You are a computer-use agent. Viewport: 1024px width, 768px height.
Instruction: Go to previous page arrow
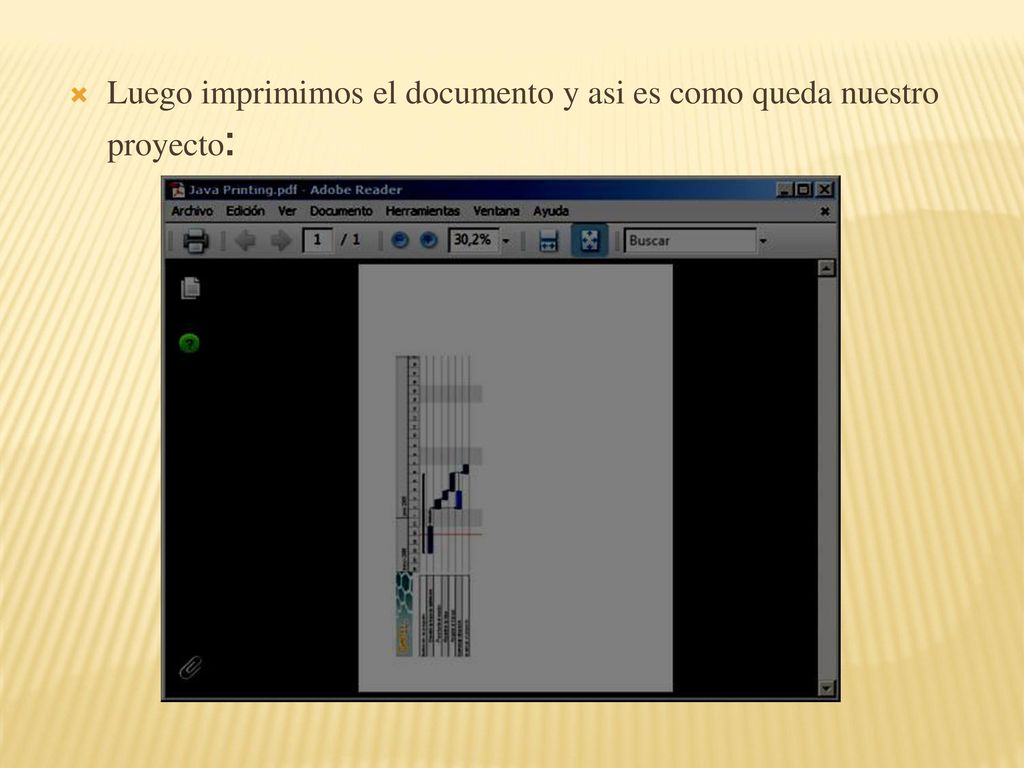click(245, 240)
